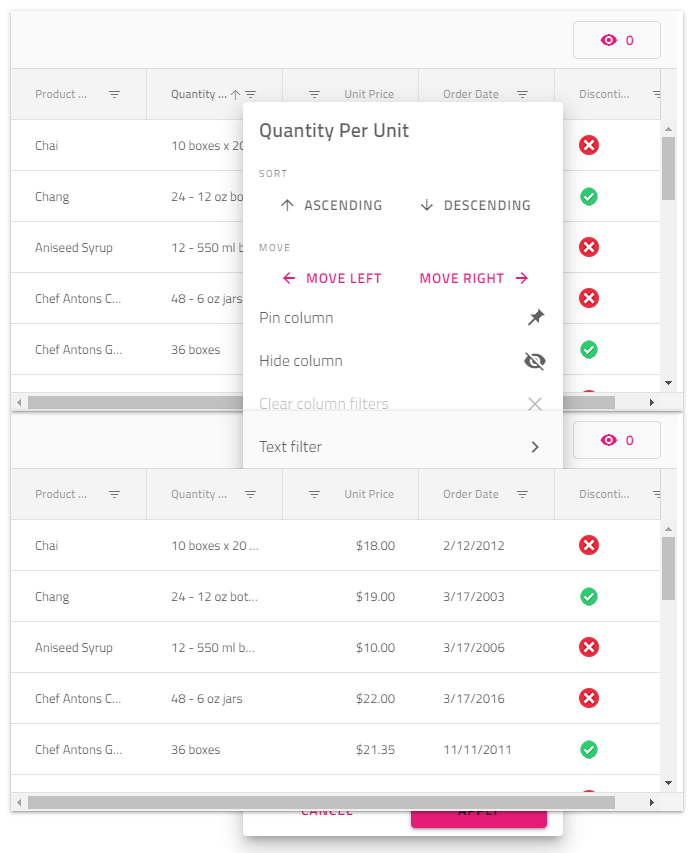Screen dimensions: 699x853
Task: Choose Move Left in the column menu
Action: [x=333, y=278]
